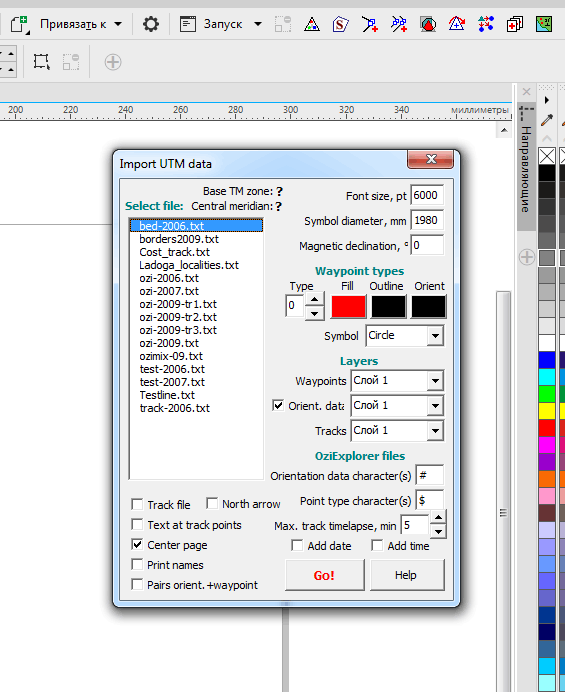Click the Go! button
The image size is (565, 692).
[x=324, y=575]
